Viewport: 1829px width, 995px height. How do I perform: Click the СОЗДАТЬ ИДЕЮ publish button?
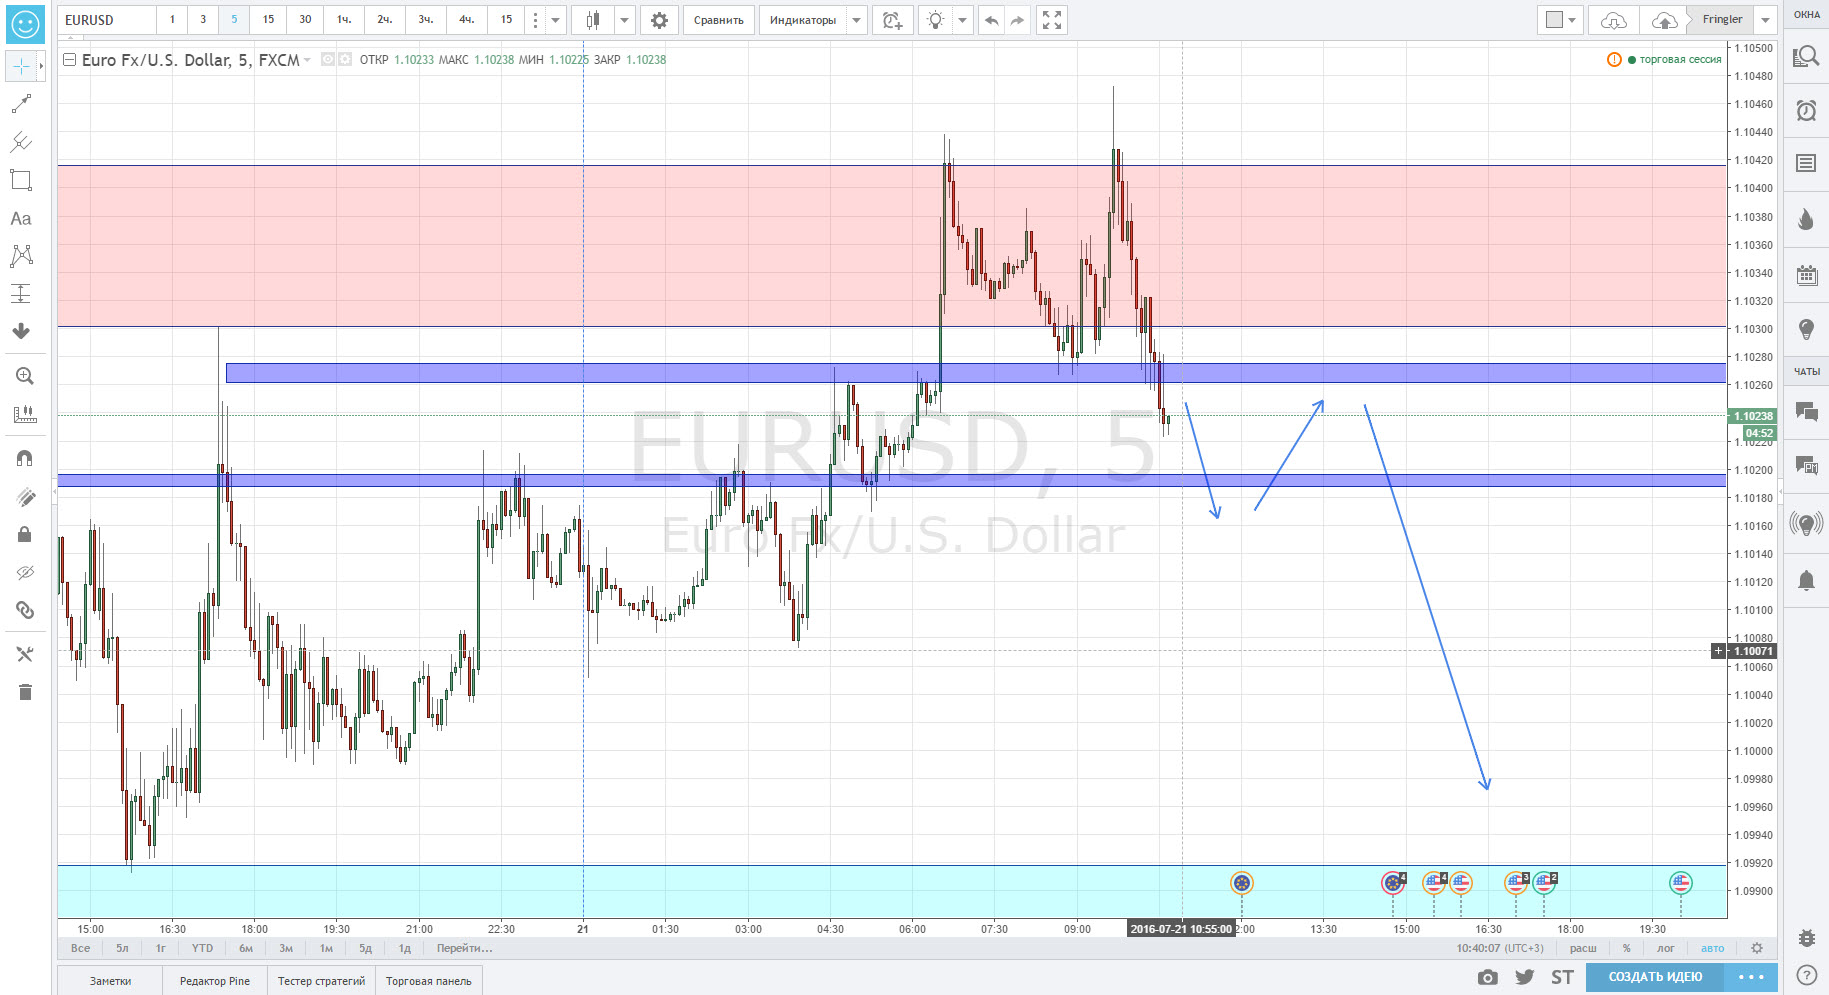click(1655, 977)
